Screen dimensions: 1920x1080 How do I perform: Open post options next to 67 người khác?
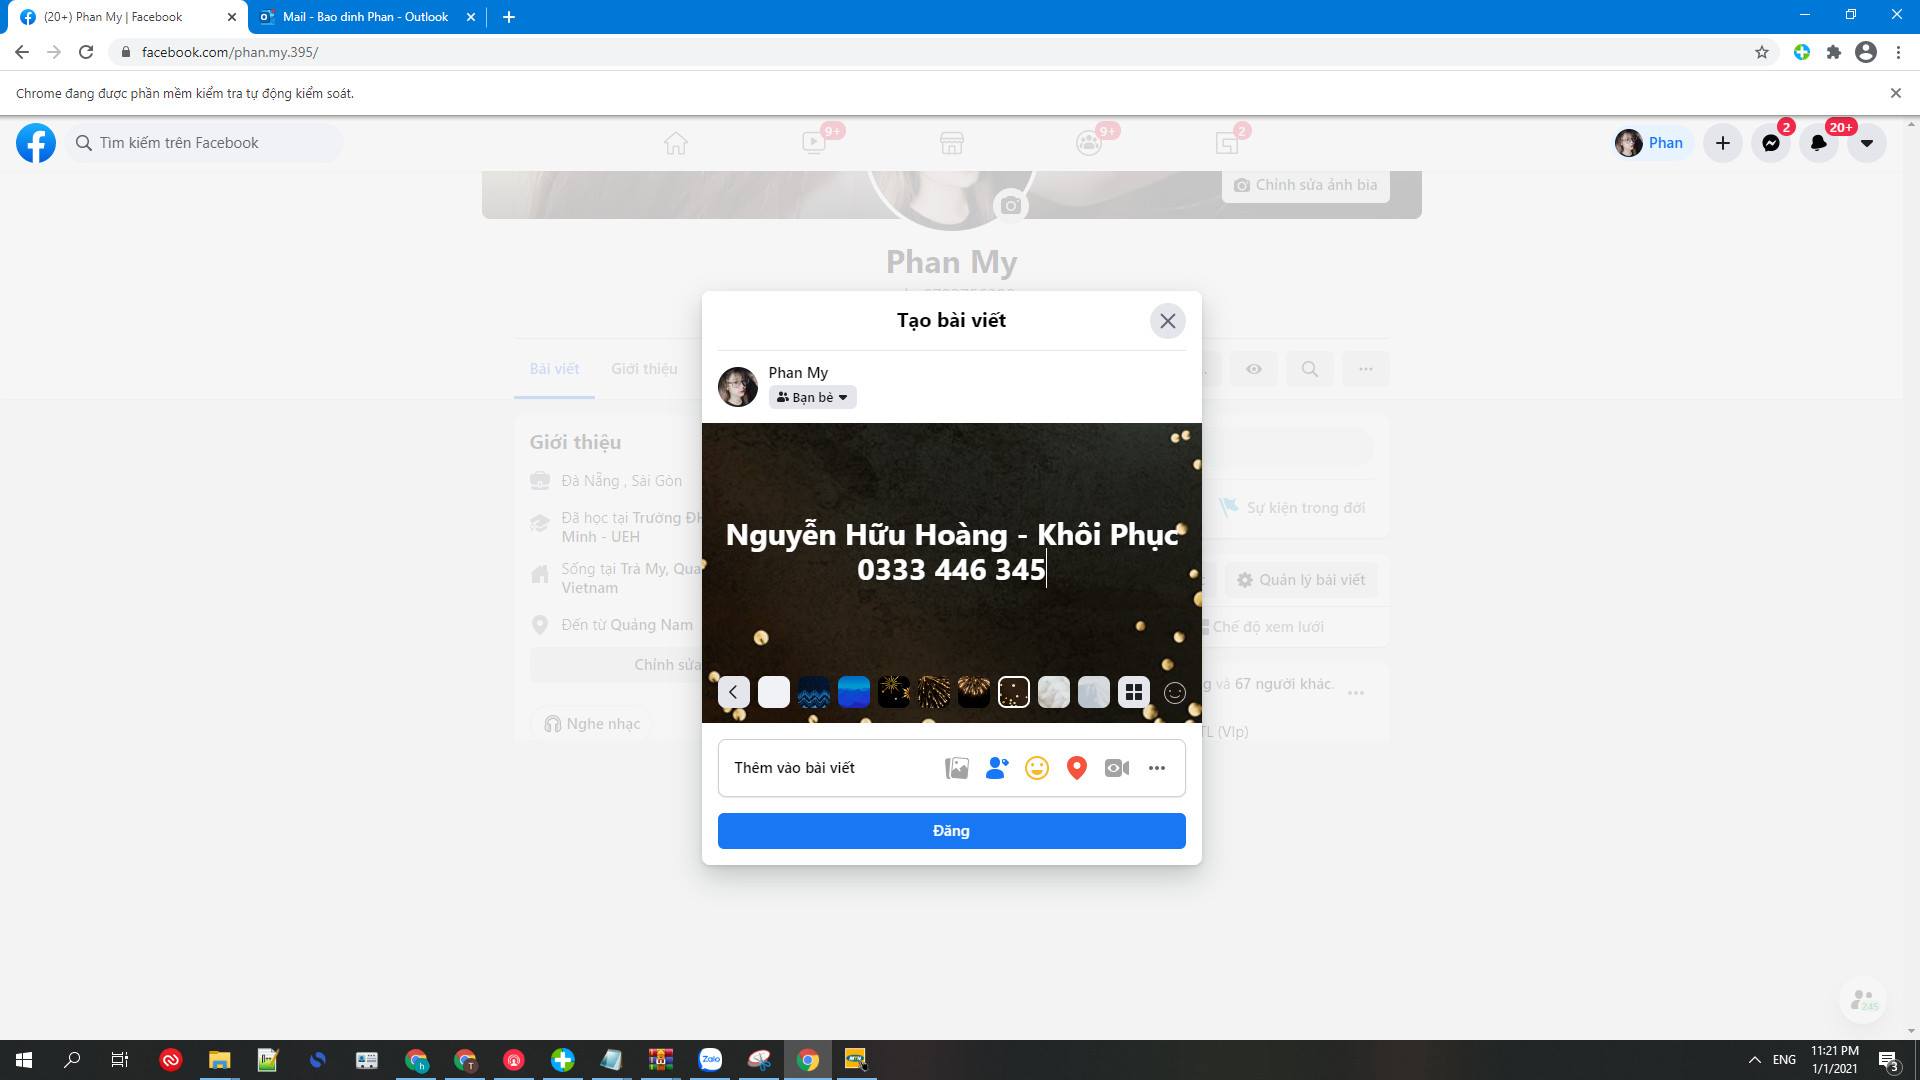[1356, 692]
